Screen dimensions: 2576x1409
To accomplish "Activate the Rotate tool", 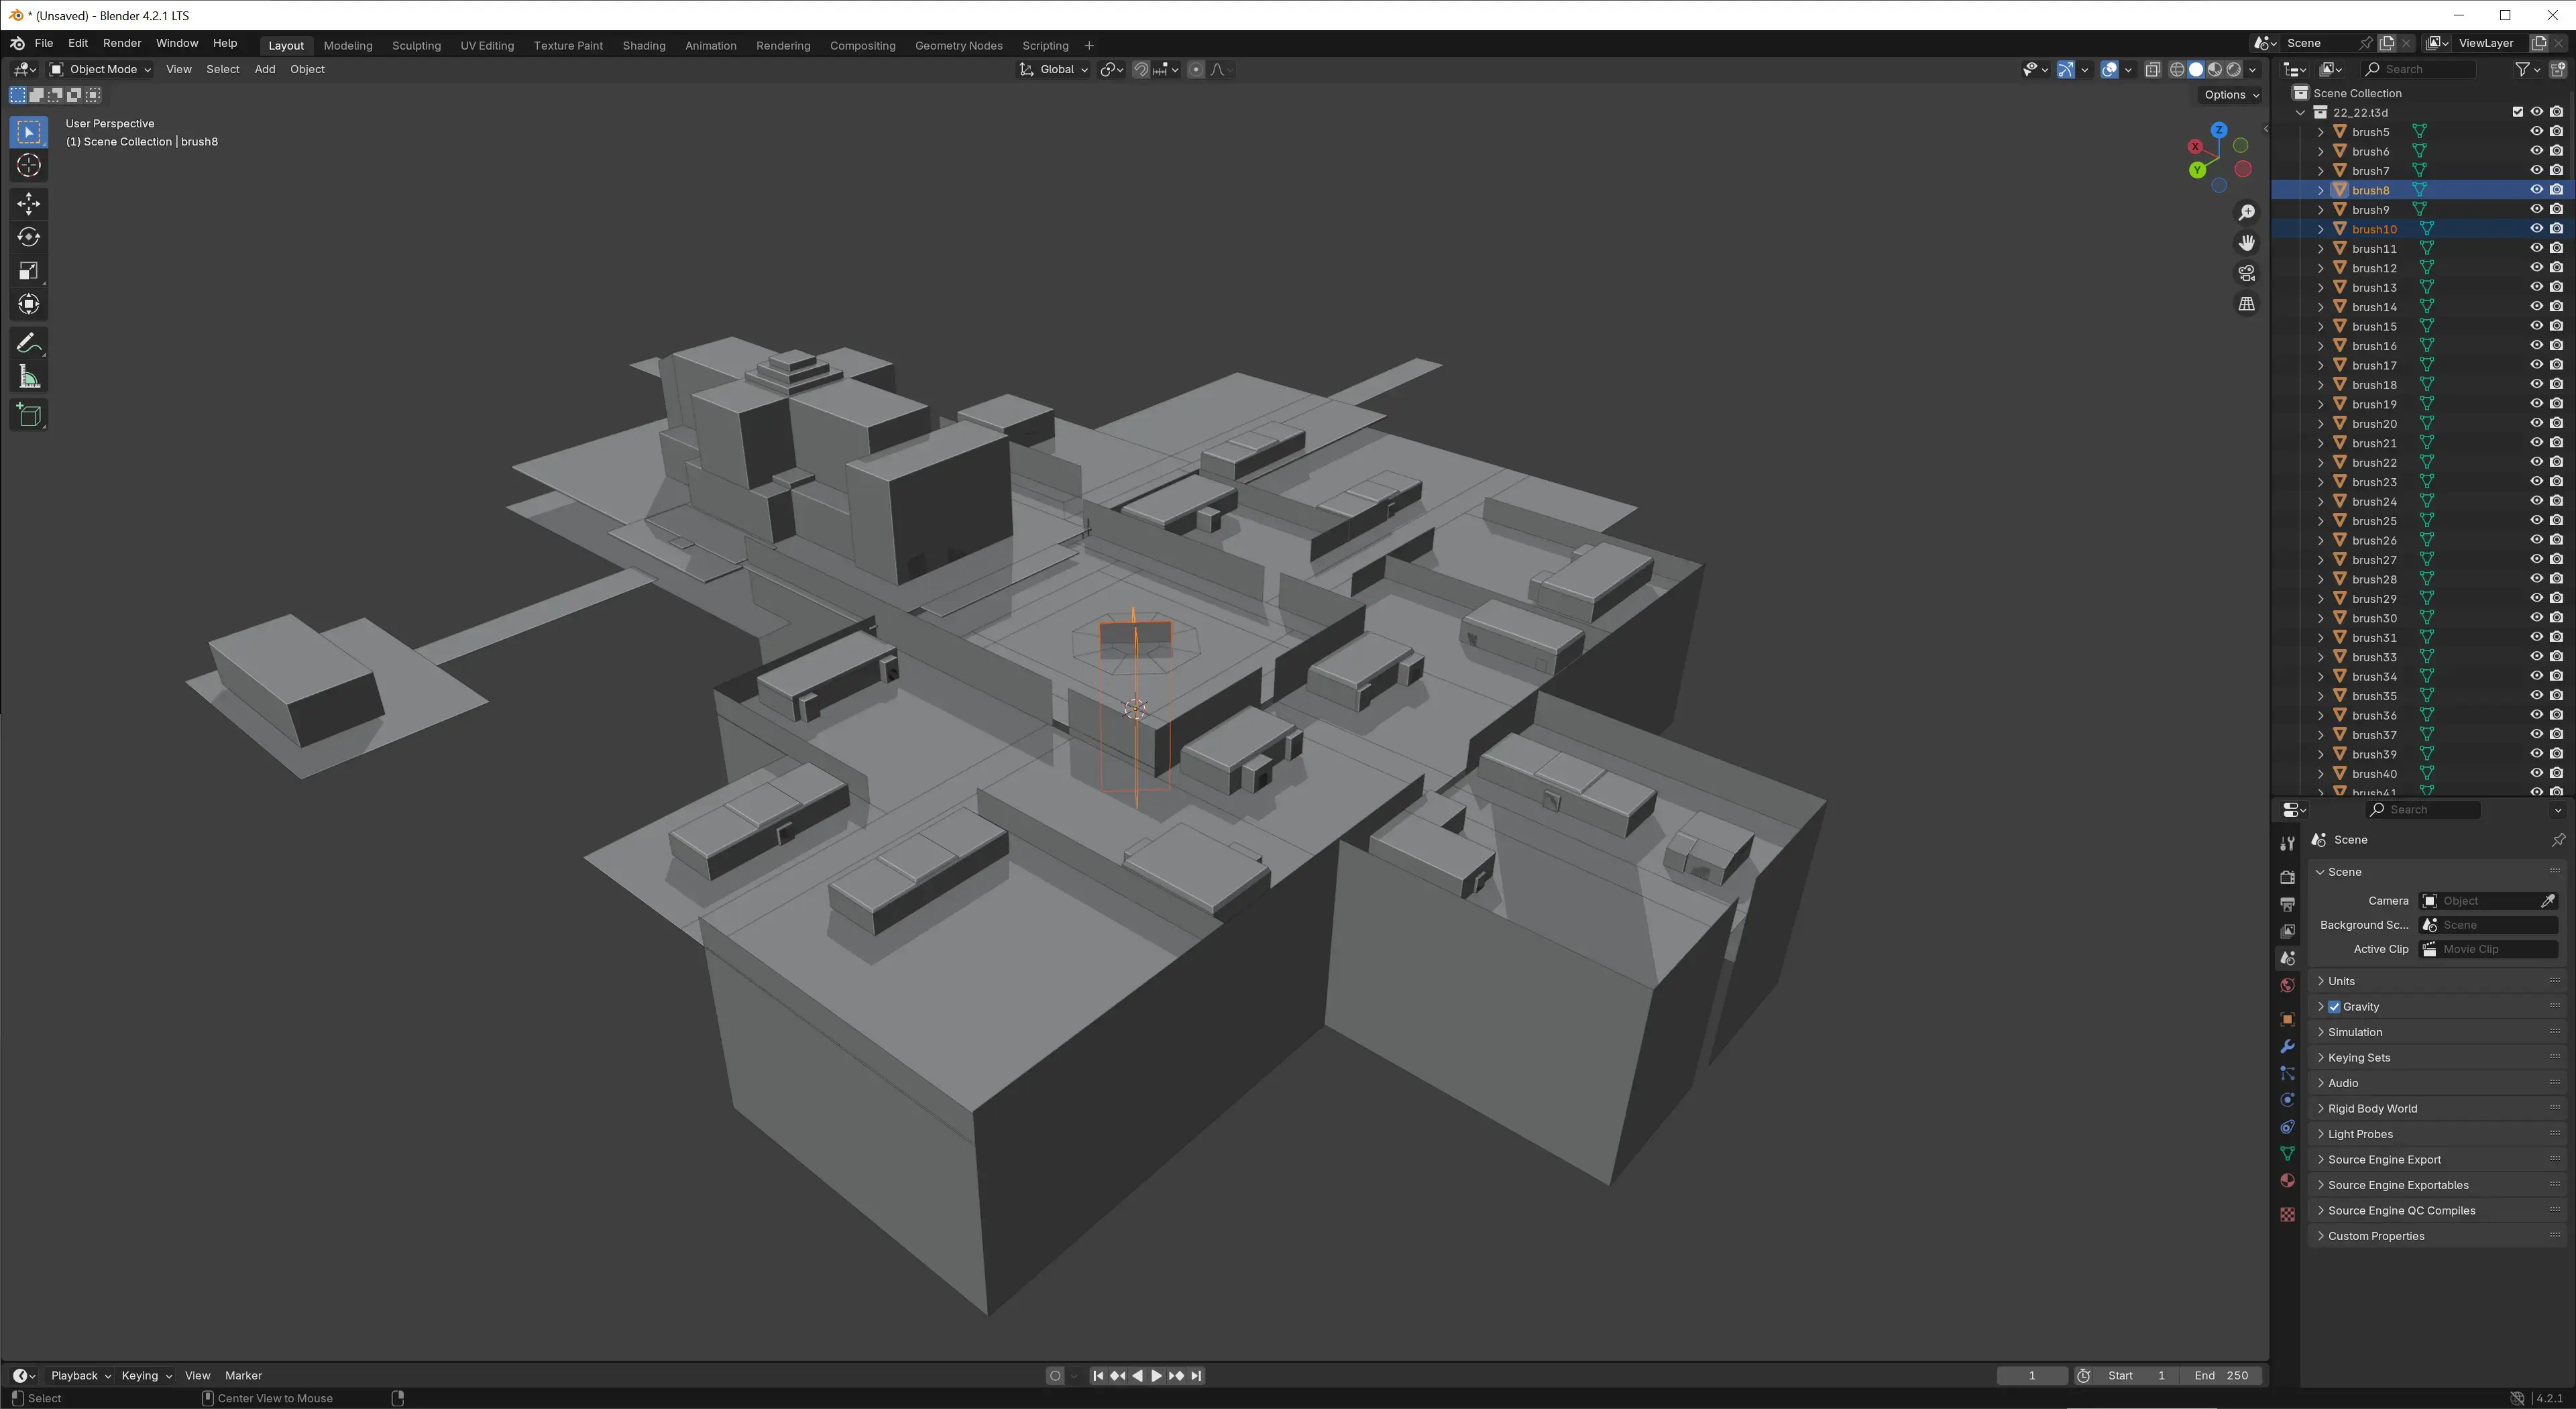I will point(29,237).
